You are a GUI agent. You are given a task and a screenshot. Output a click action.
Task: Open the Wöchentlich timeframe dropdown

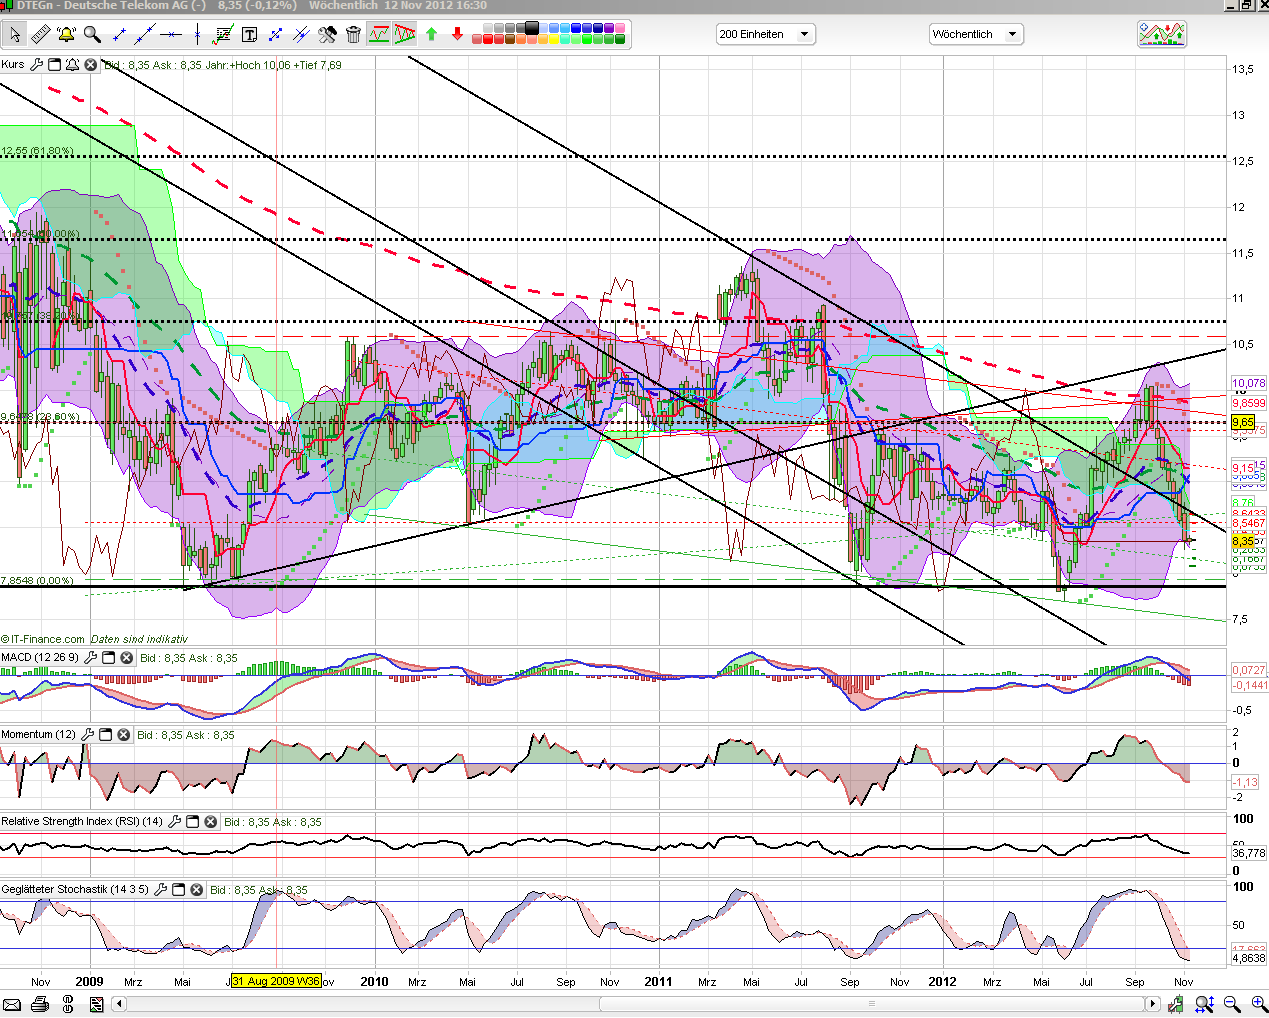point(976,35)
